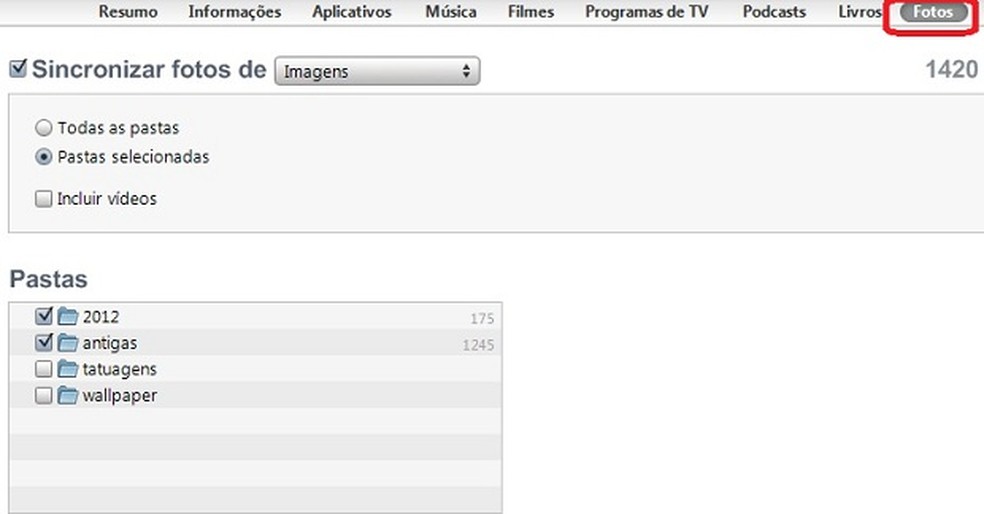Open the Música tab

pyautogui.click(x=451, y=11)
